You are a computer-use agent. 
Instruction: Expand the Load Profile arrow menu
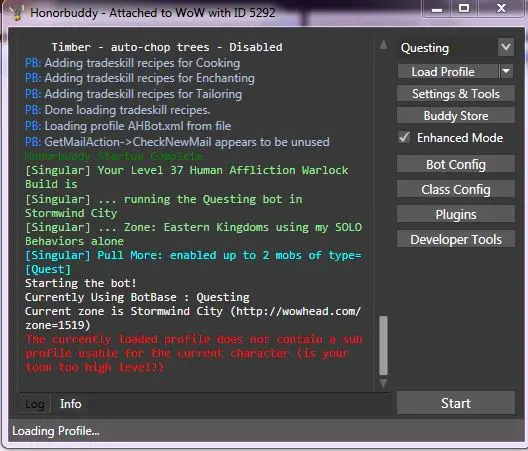[506, 72]
